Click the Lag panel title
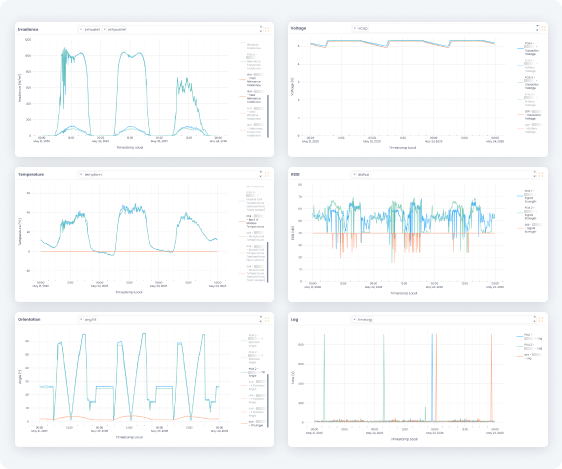This screenshot has width=562, height=469. (294, 319)
